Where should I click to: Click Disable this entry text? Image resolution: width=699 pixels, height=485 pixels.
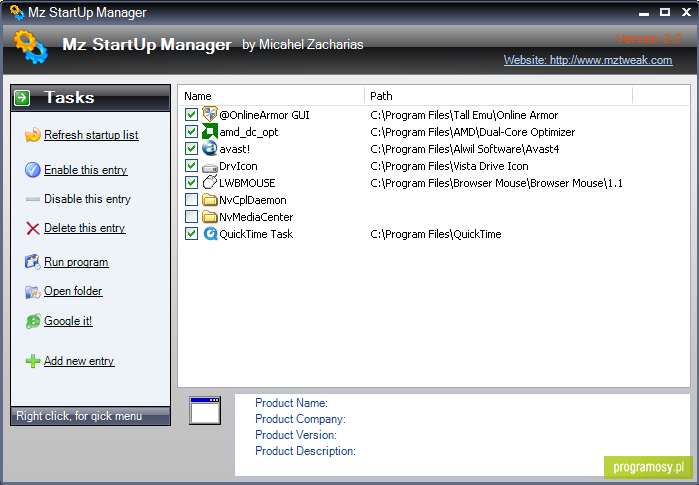(x=87, y=199)
